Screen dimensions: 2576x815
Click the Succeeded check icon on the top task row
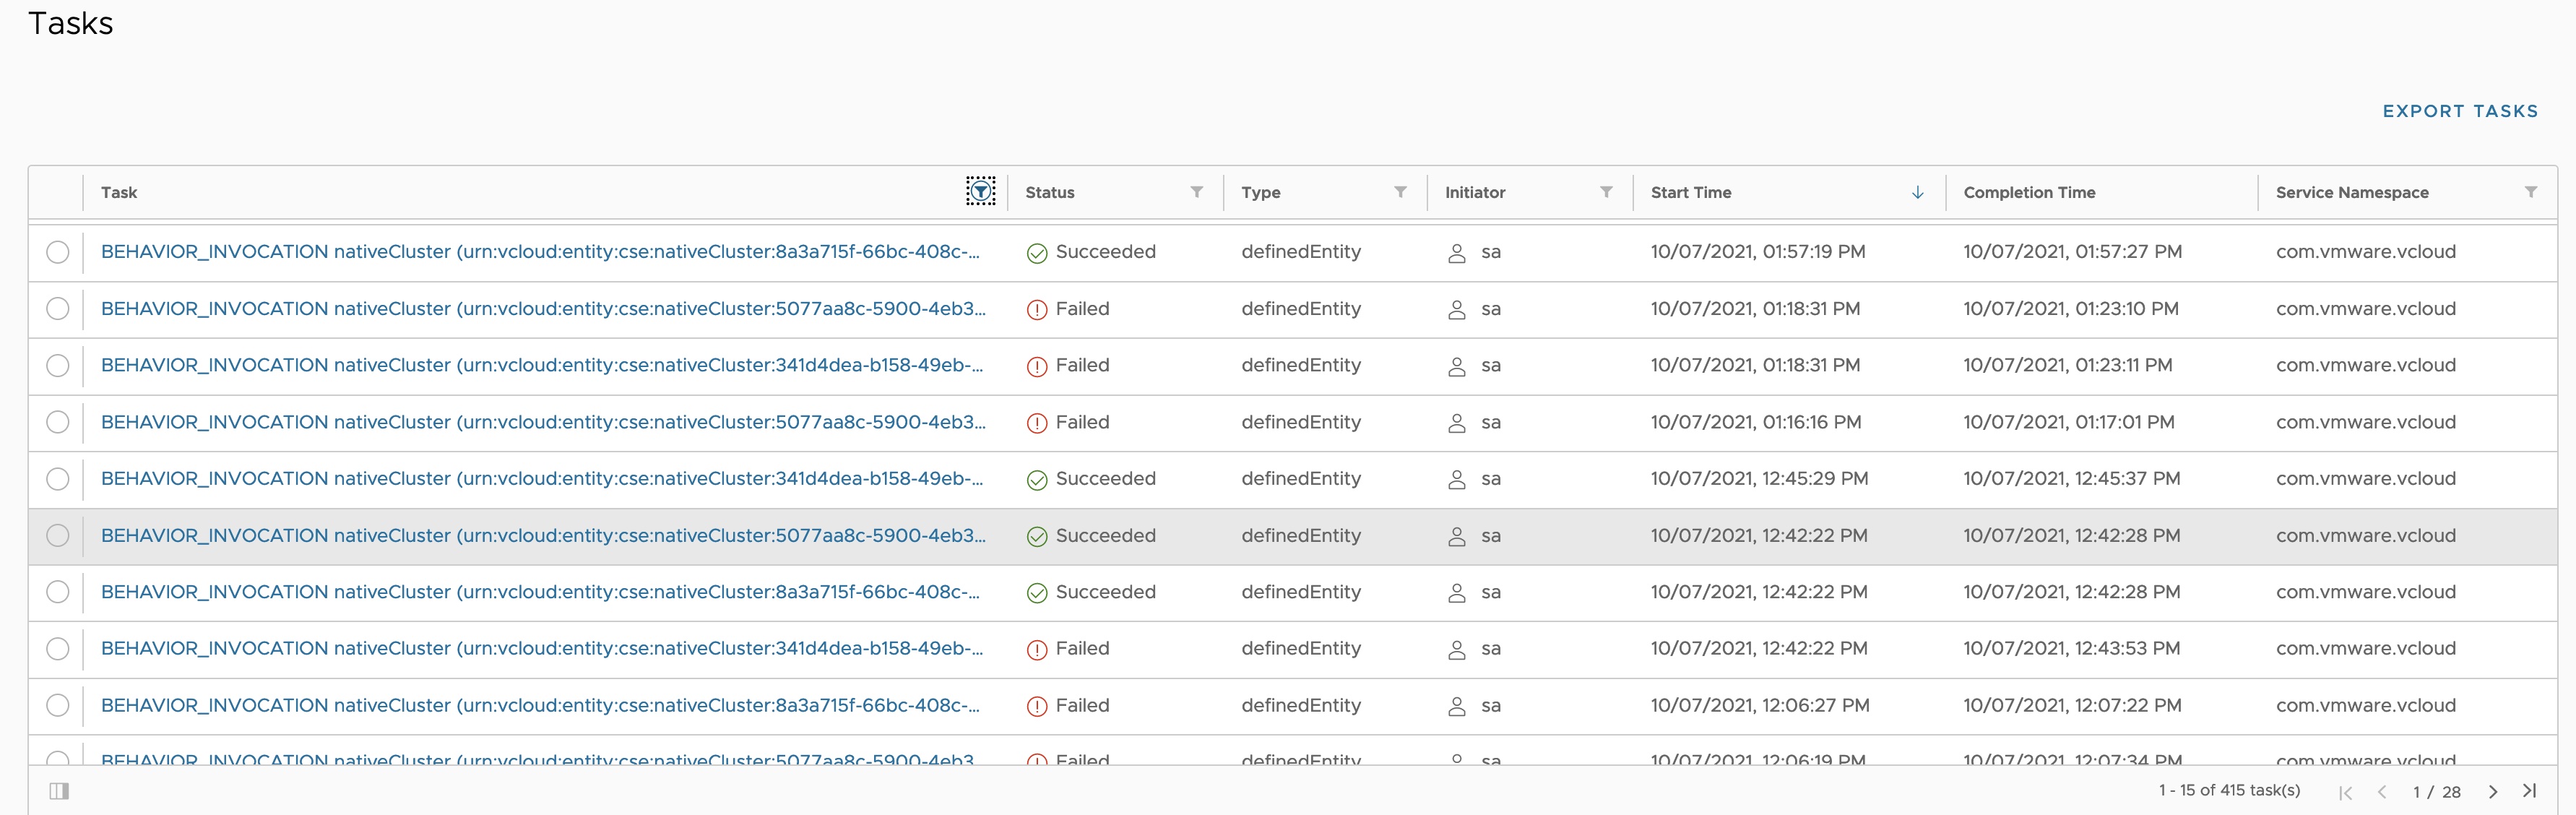(1036, 253)
